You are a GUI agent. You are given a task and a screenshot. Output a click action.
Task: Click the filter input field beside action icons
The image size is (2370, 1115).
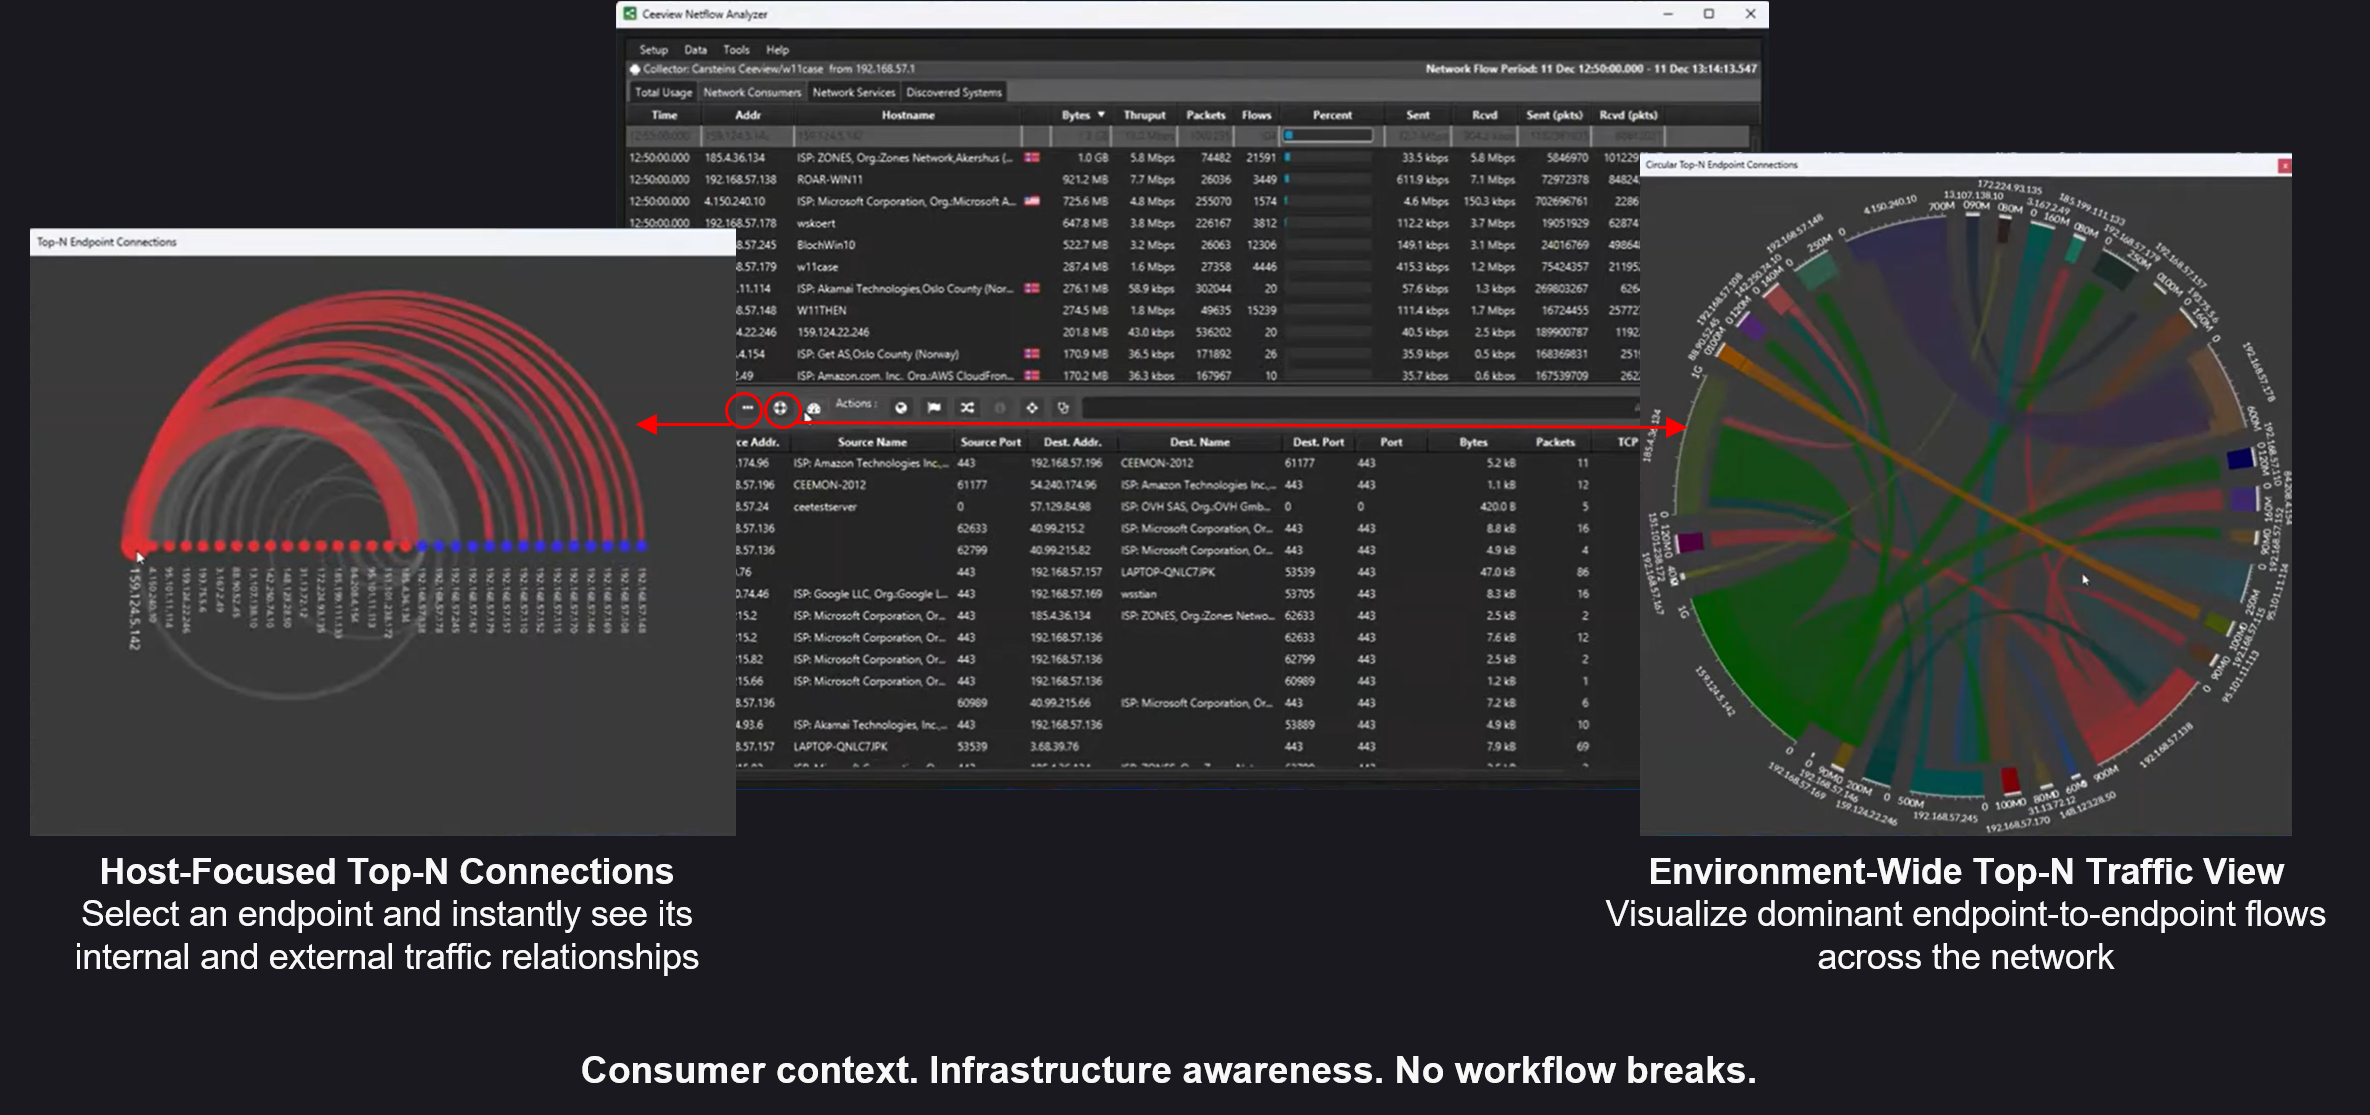[1358, 408]
